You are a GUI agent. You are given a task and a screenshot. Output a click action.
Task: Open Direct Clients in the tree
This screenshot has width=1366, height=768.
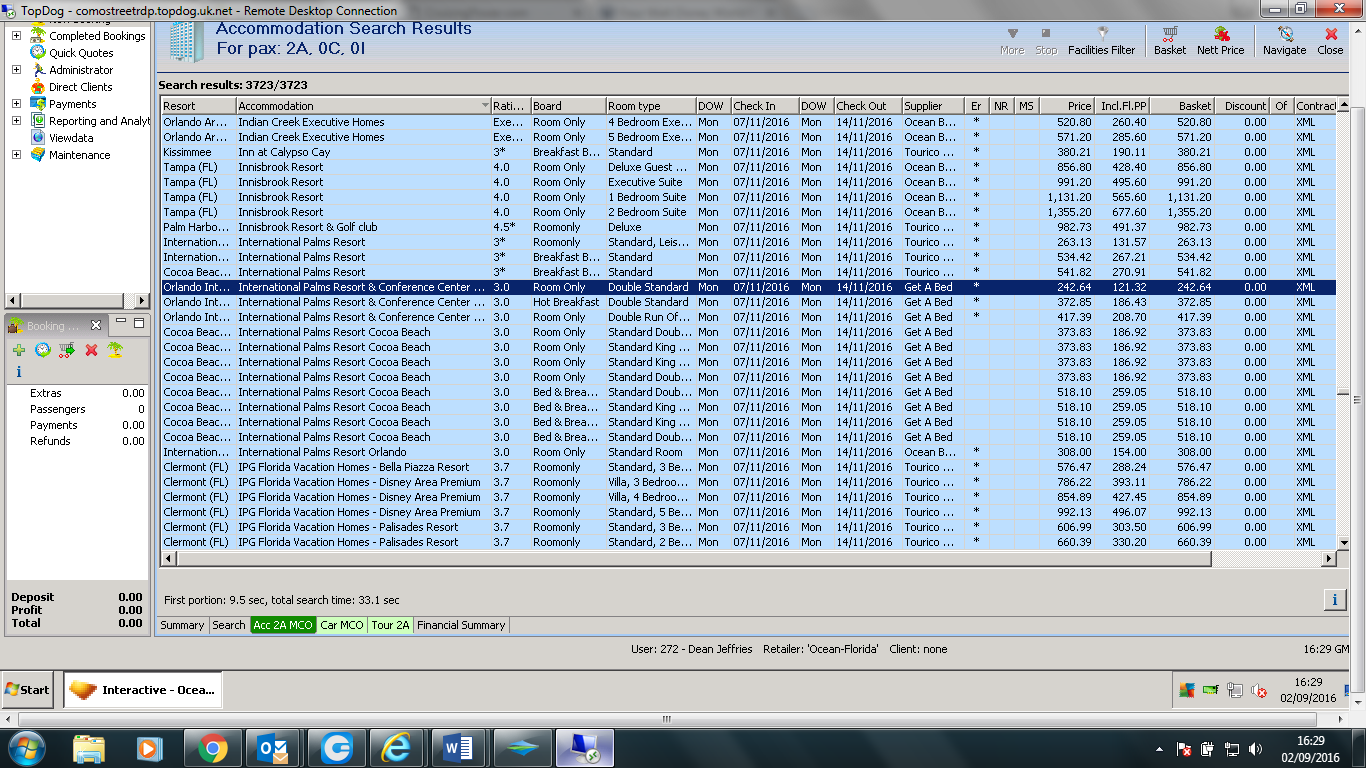pos(81,87)
